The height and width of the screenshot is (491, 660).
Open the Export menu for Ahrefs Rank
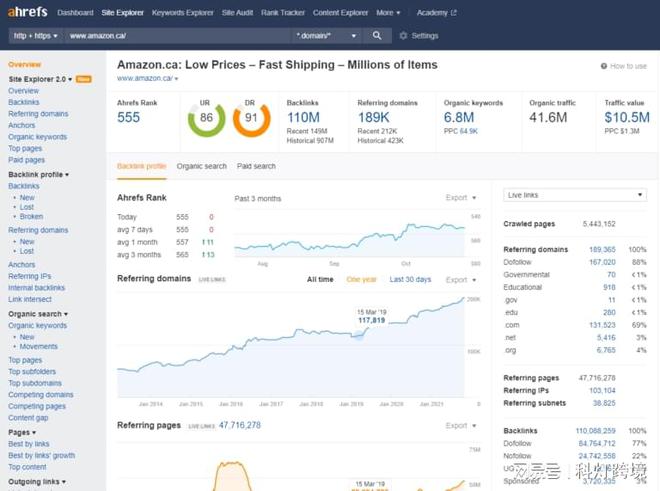[461, 198]
